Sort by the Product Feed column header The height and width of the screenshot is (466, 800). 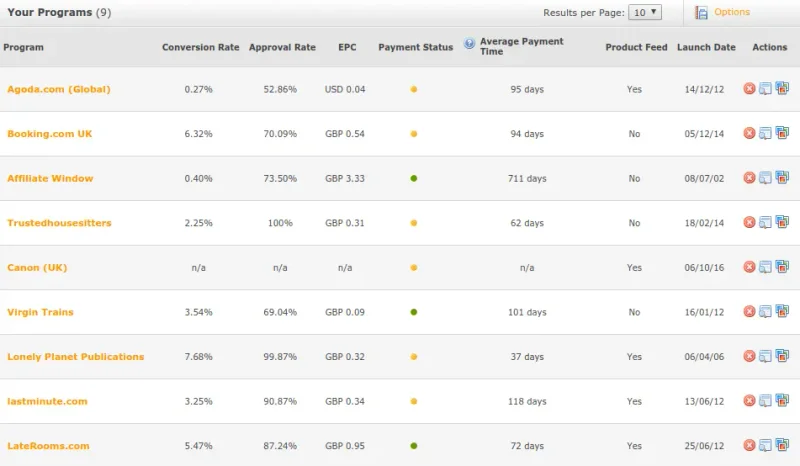coord(636,47)
